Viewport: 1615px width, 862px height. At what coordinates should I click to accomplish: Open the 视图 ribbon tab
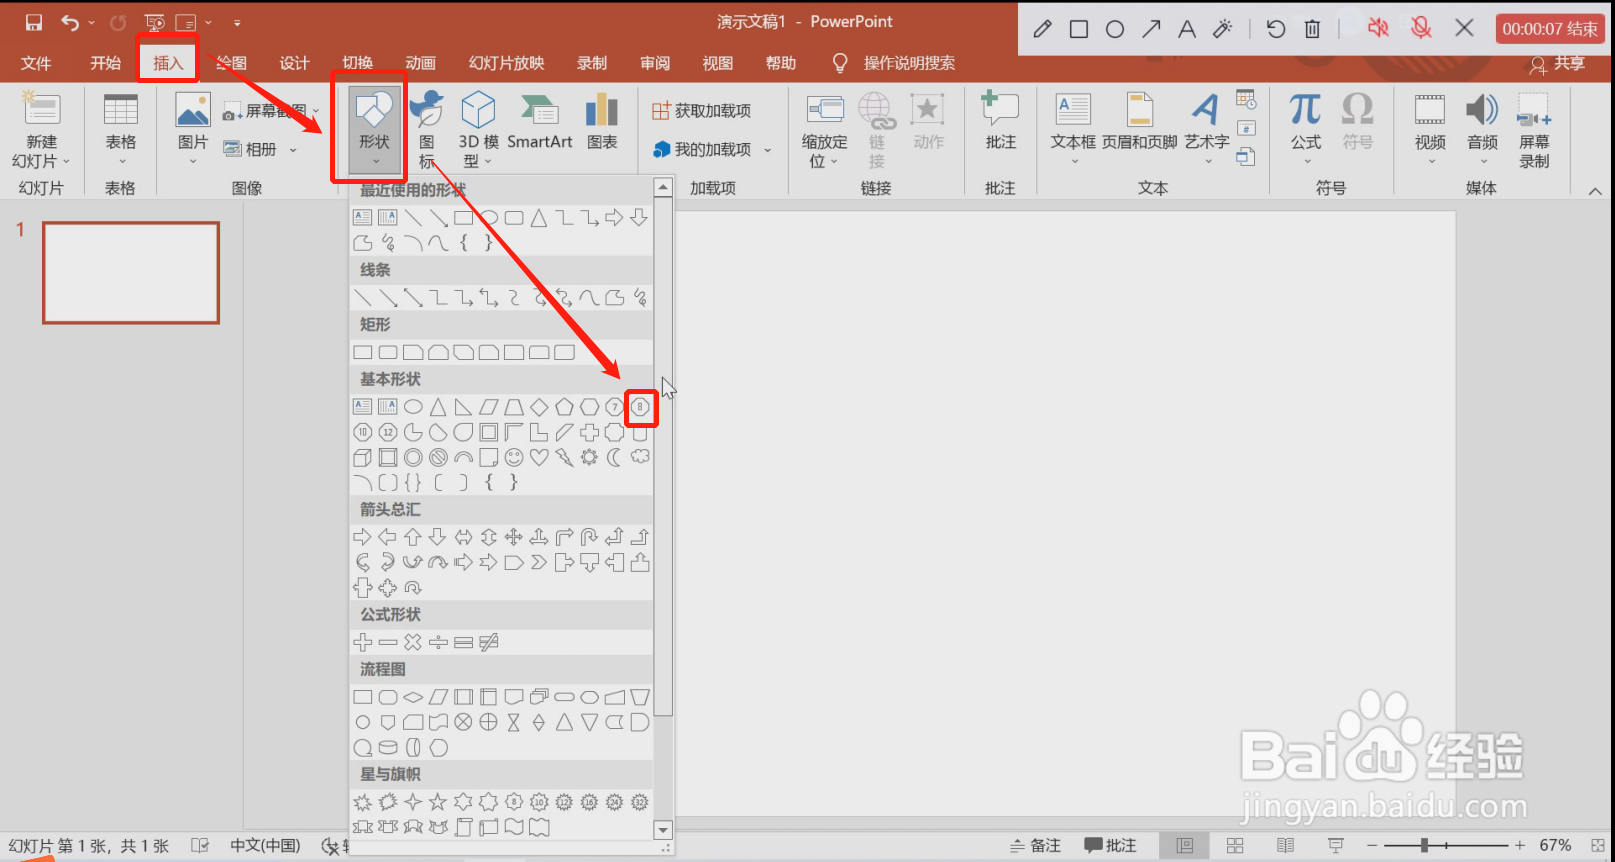tap(717, 63)
